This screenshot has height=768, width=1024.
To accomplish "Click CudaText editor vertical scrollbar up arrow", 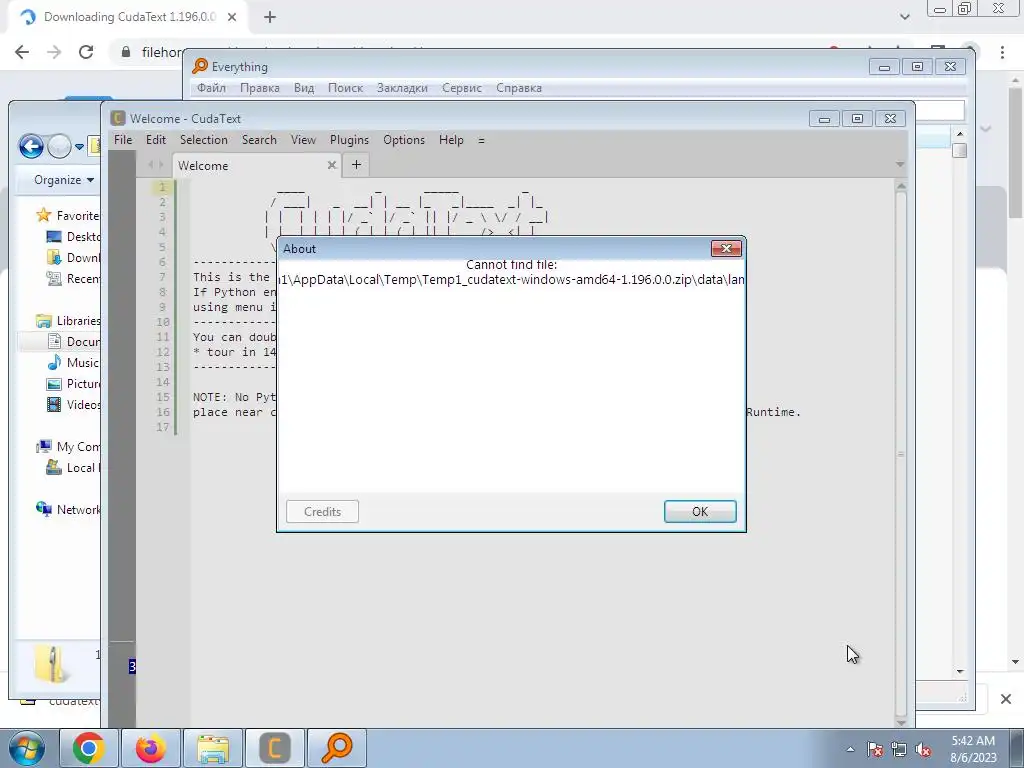I will click(x=901, y=186).
